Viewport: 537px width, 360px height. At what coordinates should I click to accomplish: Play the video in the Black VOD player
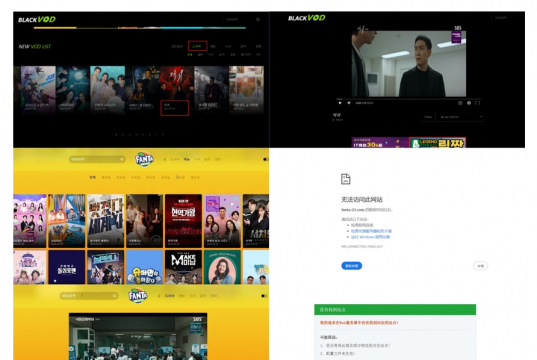point(340,103)
